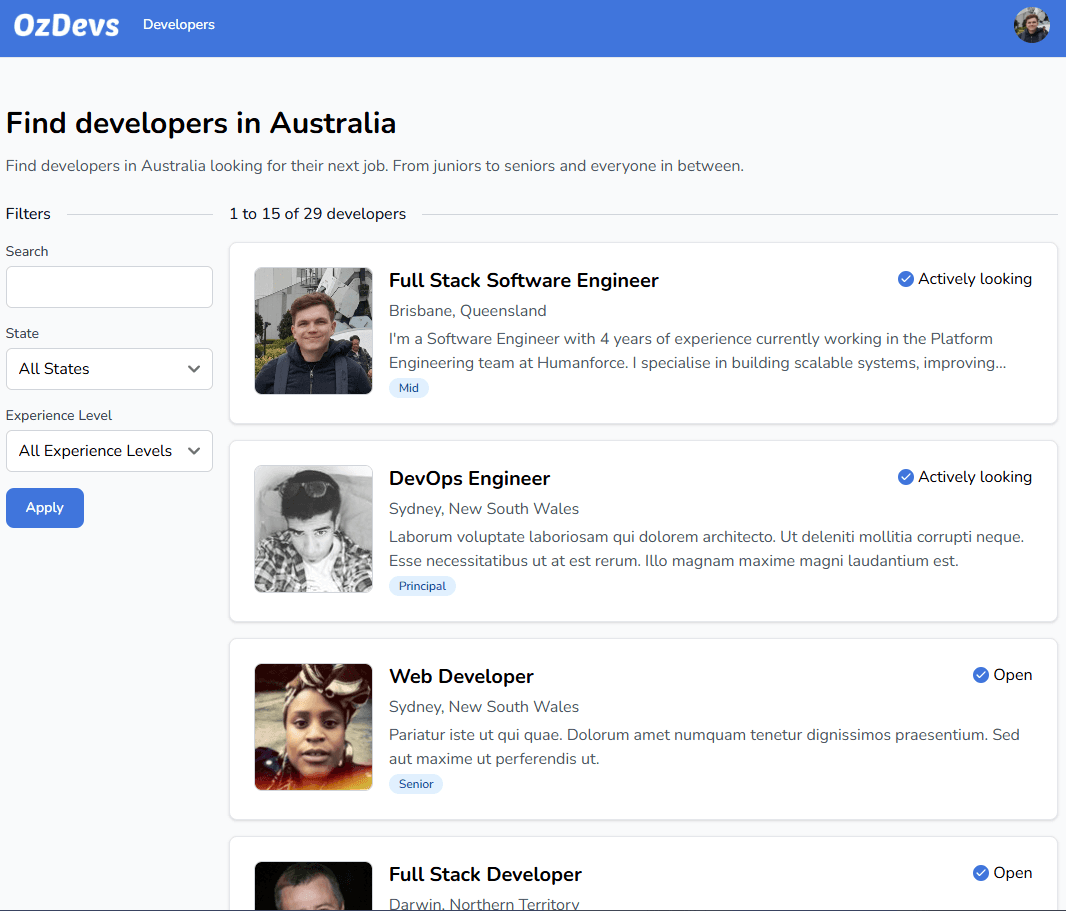Screen dimensions: 1066x911
Task: Open the Full Stack Software Engineer profile title
Action: pyautogui.click(x=524, y=280)
